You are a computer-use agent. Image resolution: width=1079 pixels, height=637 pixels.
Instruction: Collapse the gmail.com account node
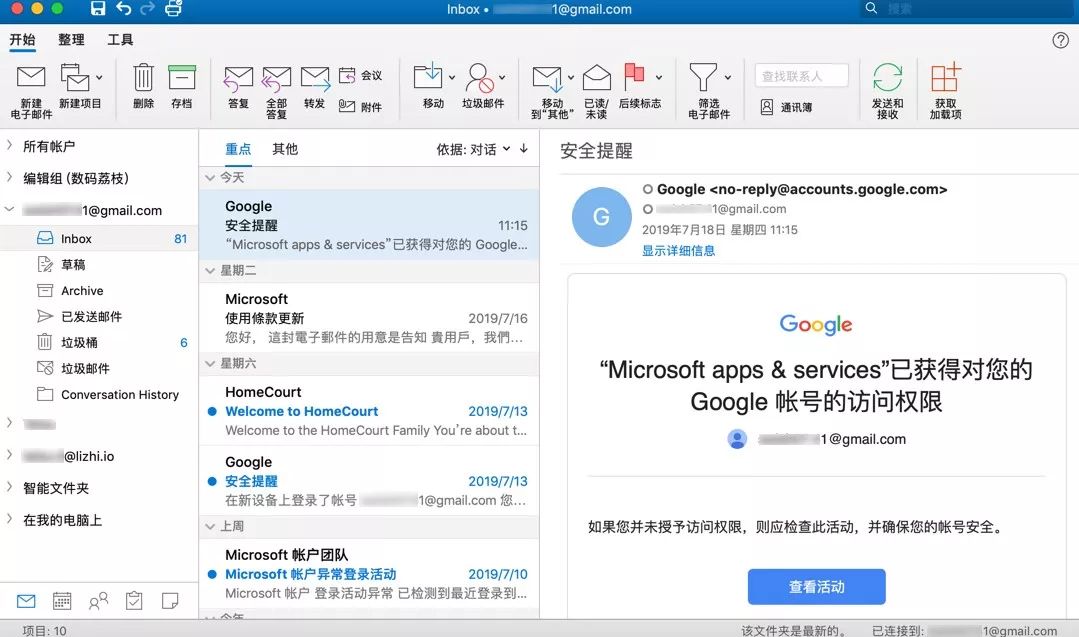click(x=9, y=209)
